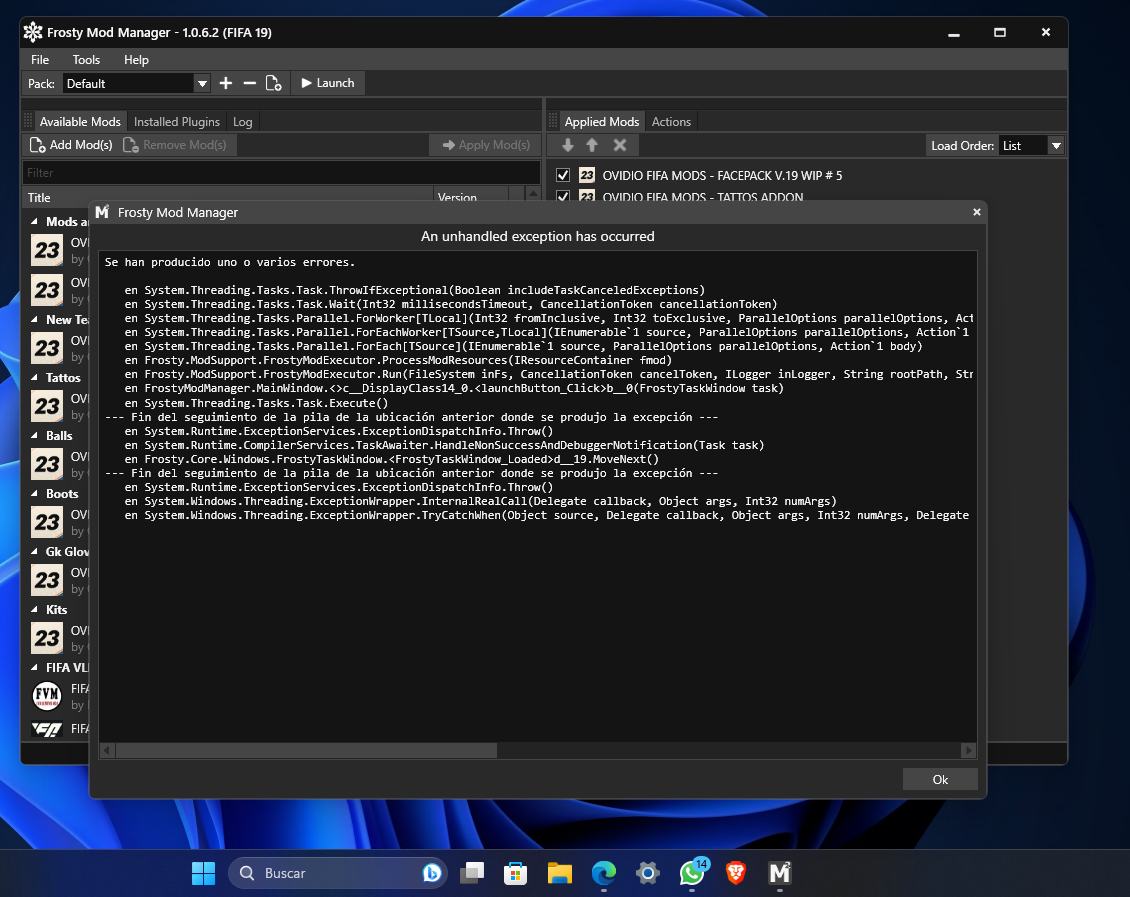Collapse the Gk Glov mod group
This screenshot has height=897, width=1130.
click(x=35, y=551)
